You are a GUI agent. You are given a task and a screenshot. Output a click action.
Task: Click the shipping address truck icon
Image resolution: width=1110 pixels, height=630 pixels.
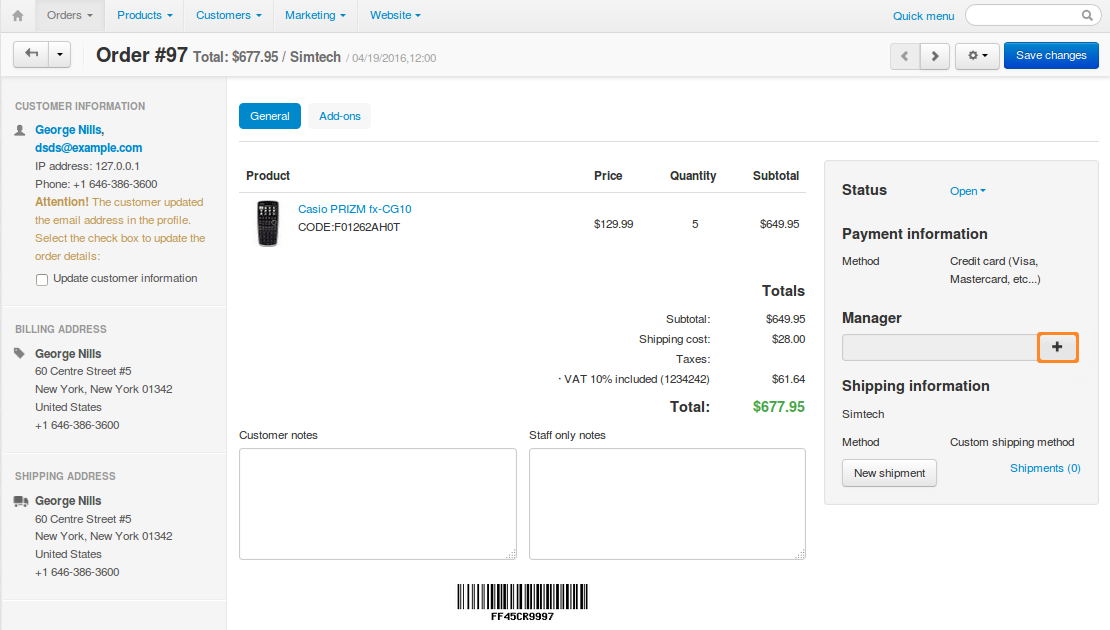point(21,501)
